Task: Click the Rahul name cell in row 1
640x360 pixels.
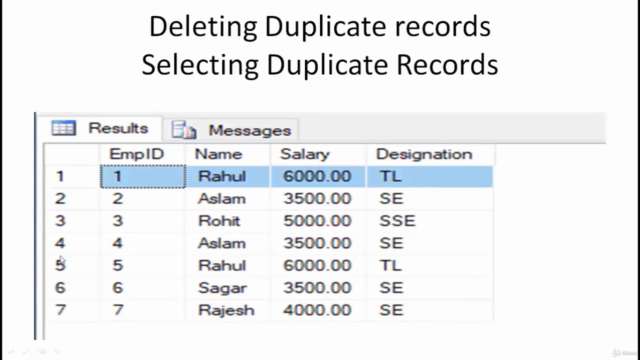Action: 228,176
